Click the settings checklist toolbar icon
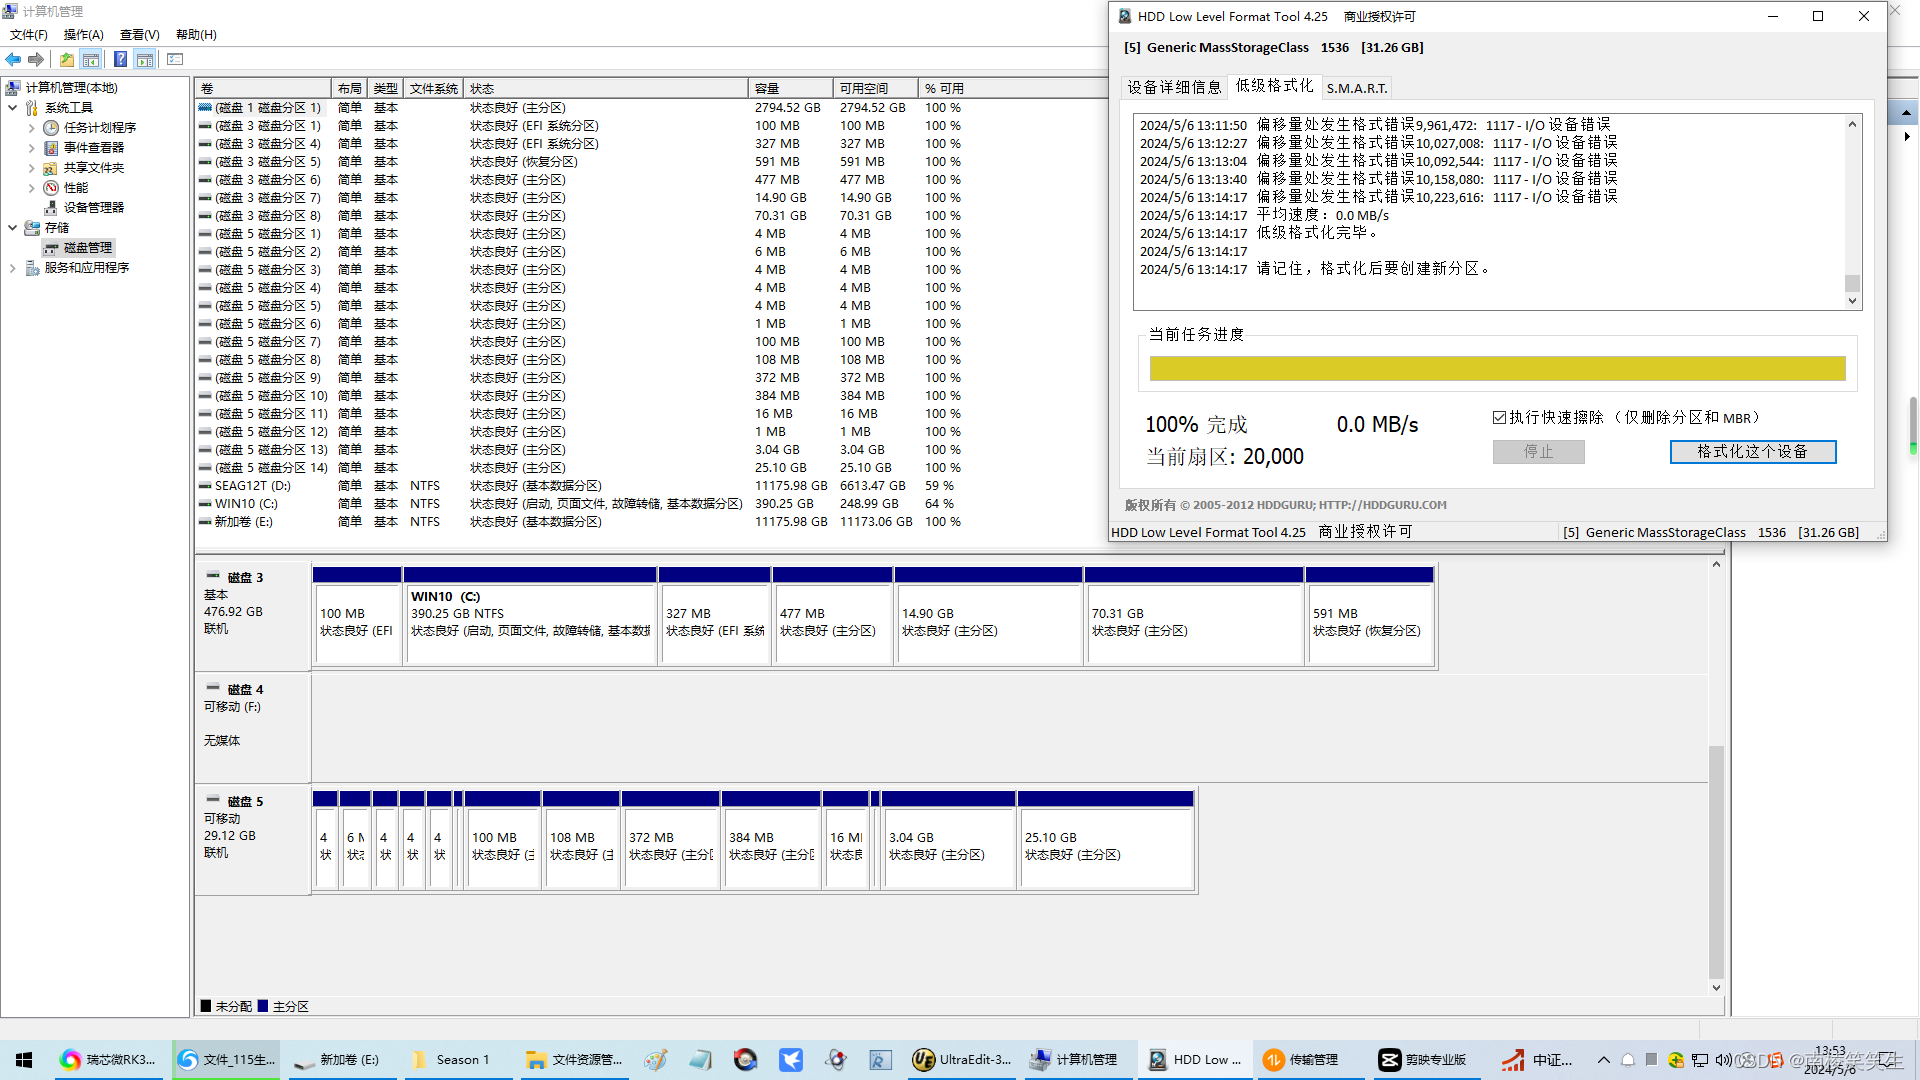The image size is (1920, 1080). (175, 59)
